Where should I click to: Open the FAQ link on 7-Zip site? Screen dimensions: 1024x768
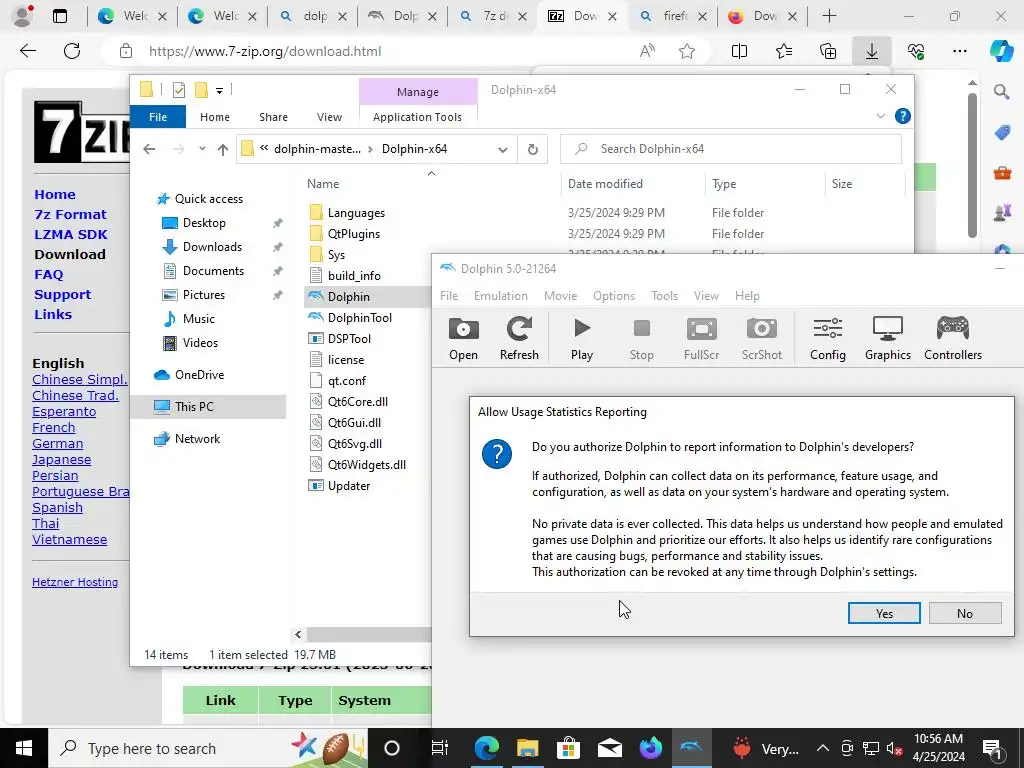(x=48, y=274)
